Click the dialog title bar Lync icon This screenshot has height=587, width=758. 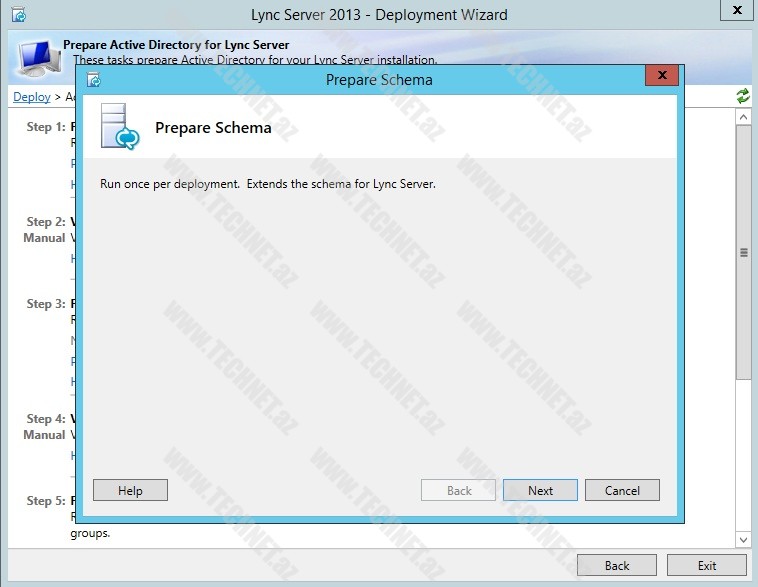(x=94, y=79)
